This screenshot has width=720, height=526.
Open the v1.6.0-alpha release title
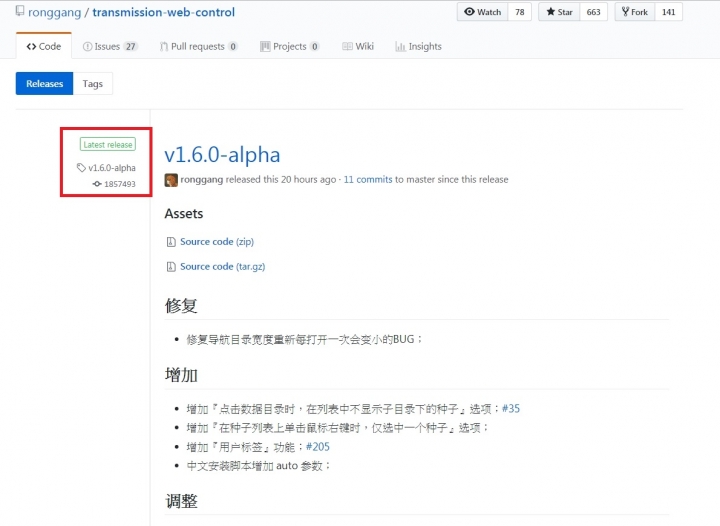coord(222,155)
